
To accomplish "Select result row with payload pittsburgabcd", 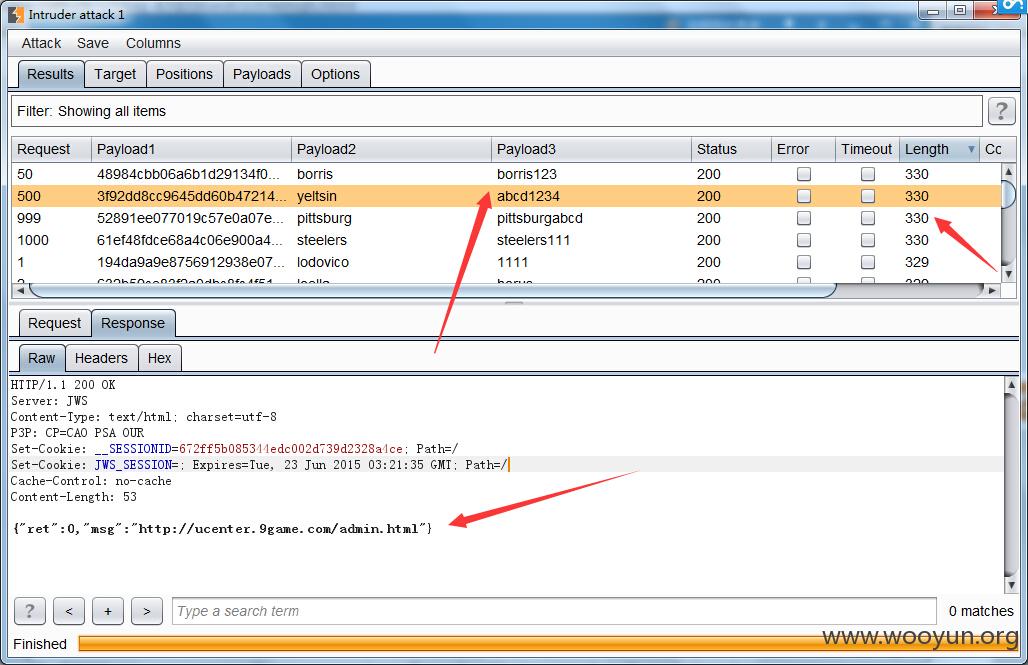I will click(x=506, y=218).
